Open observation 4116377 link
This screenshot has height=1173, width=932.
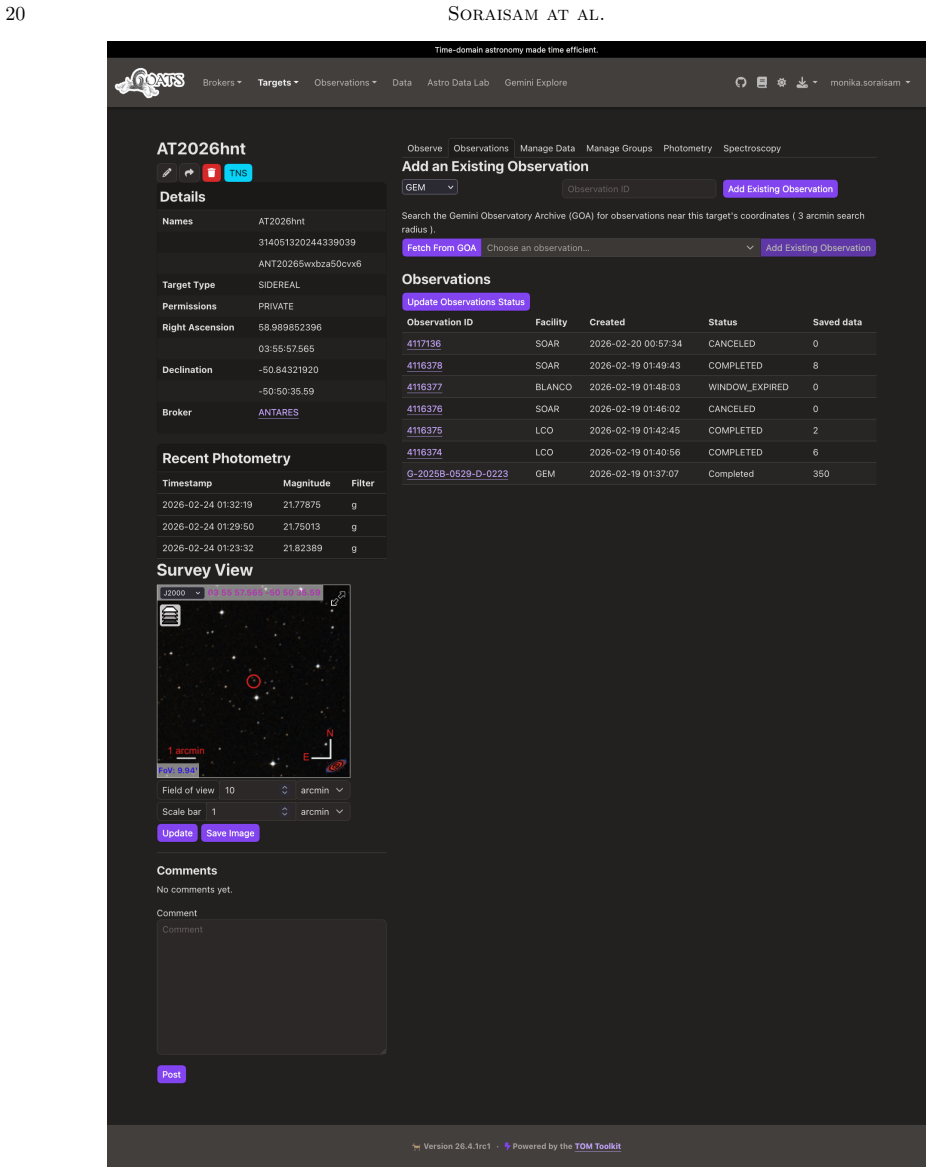424,388
